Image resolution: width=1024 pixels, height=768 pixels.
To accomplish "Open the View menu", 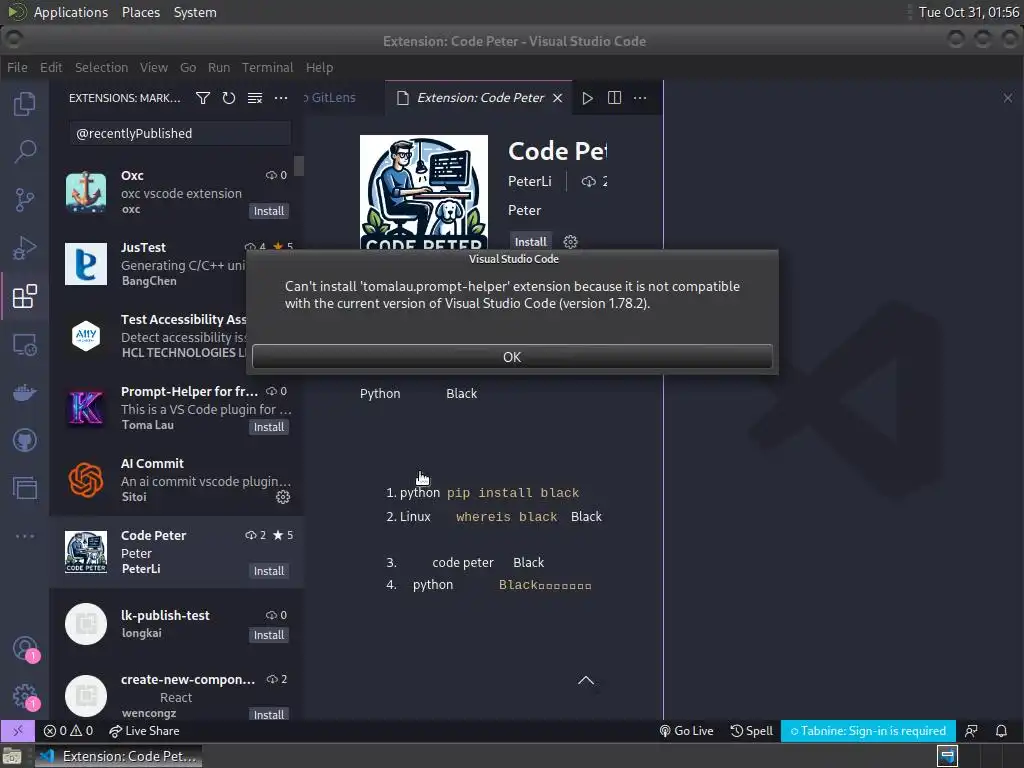I will point(153,67).
